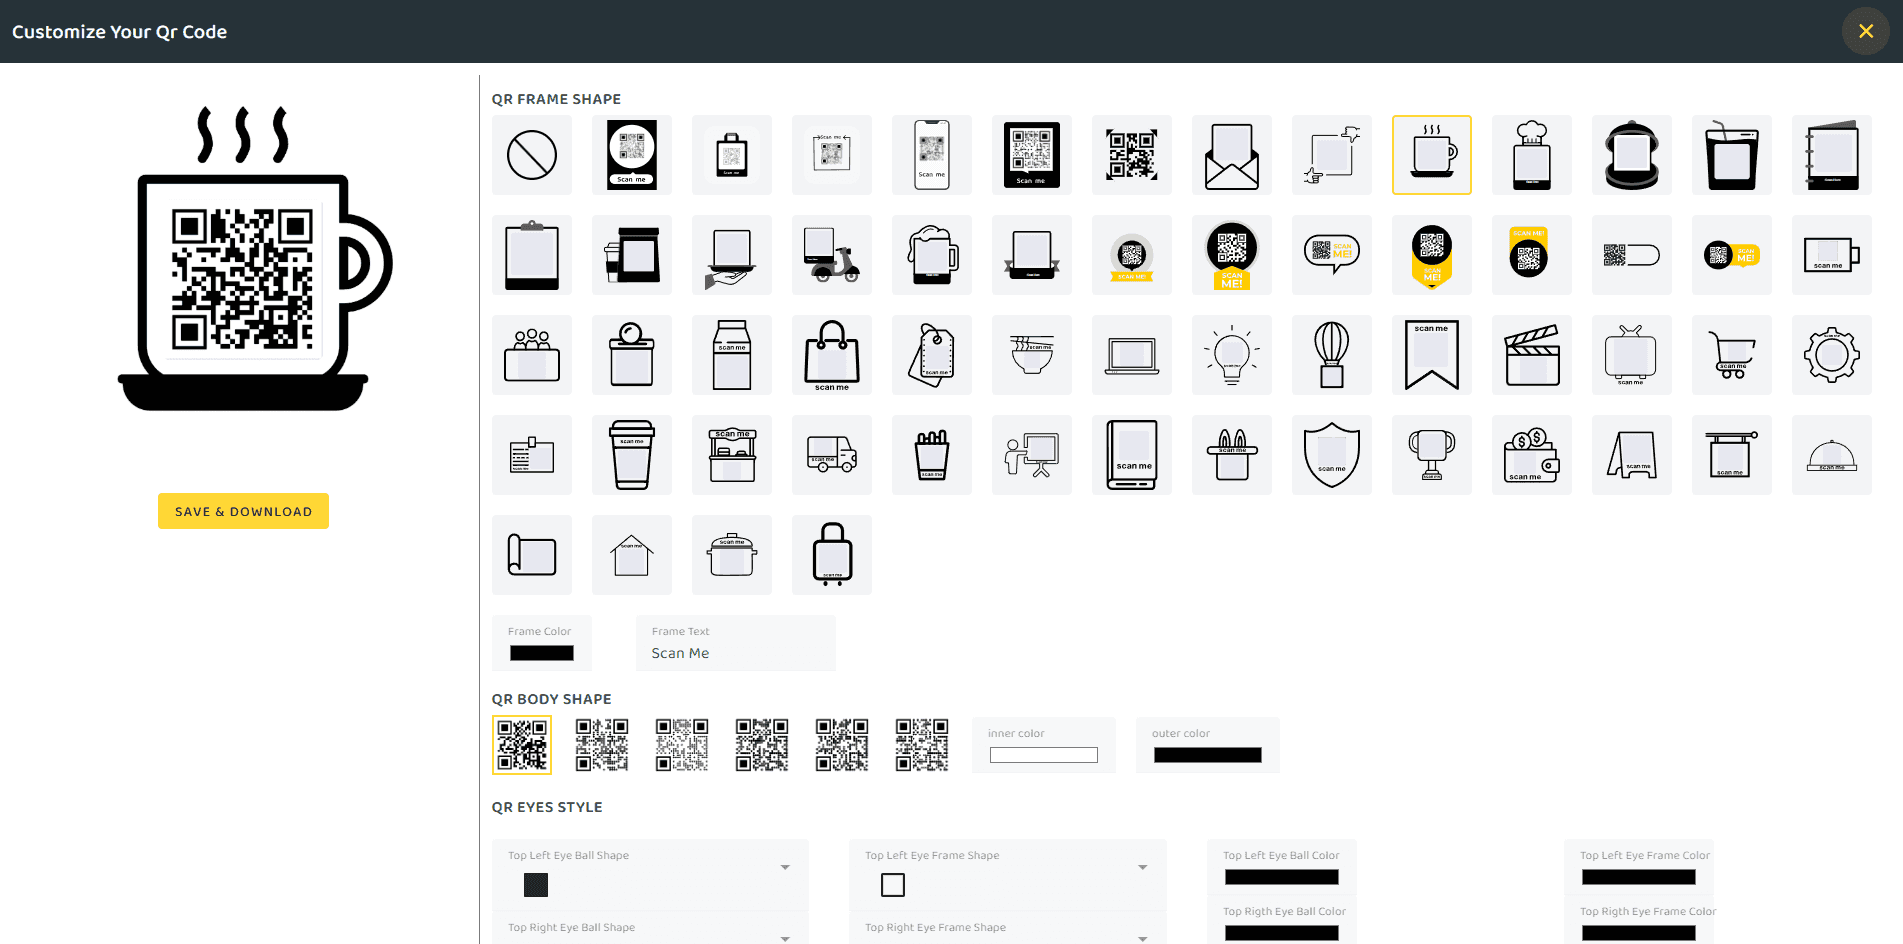Select the laptop frame shape

pyautogui.click(x=1132, y=355)
